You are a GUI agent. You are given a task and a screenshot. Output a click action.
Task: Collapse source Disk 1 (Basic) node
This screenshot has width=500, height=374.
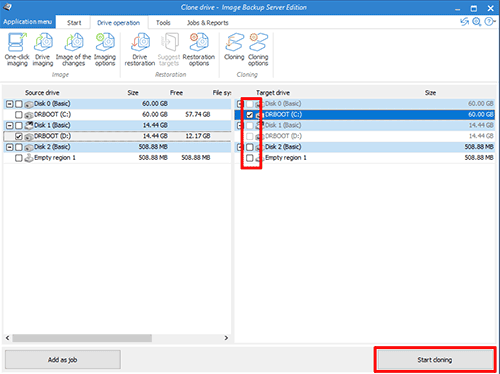pos(10,126)
